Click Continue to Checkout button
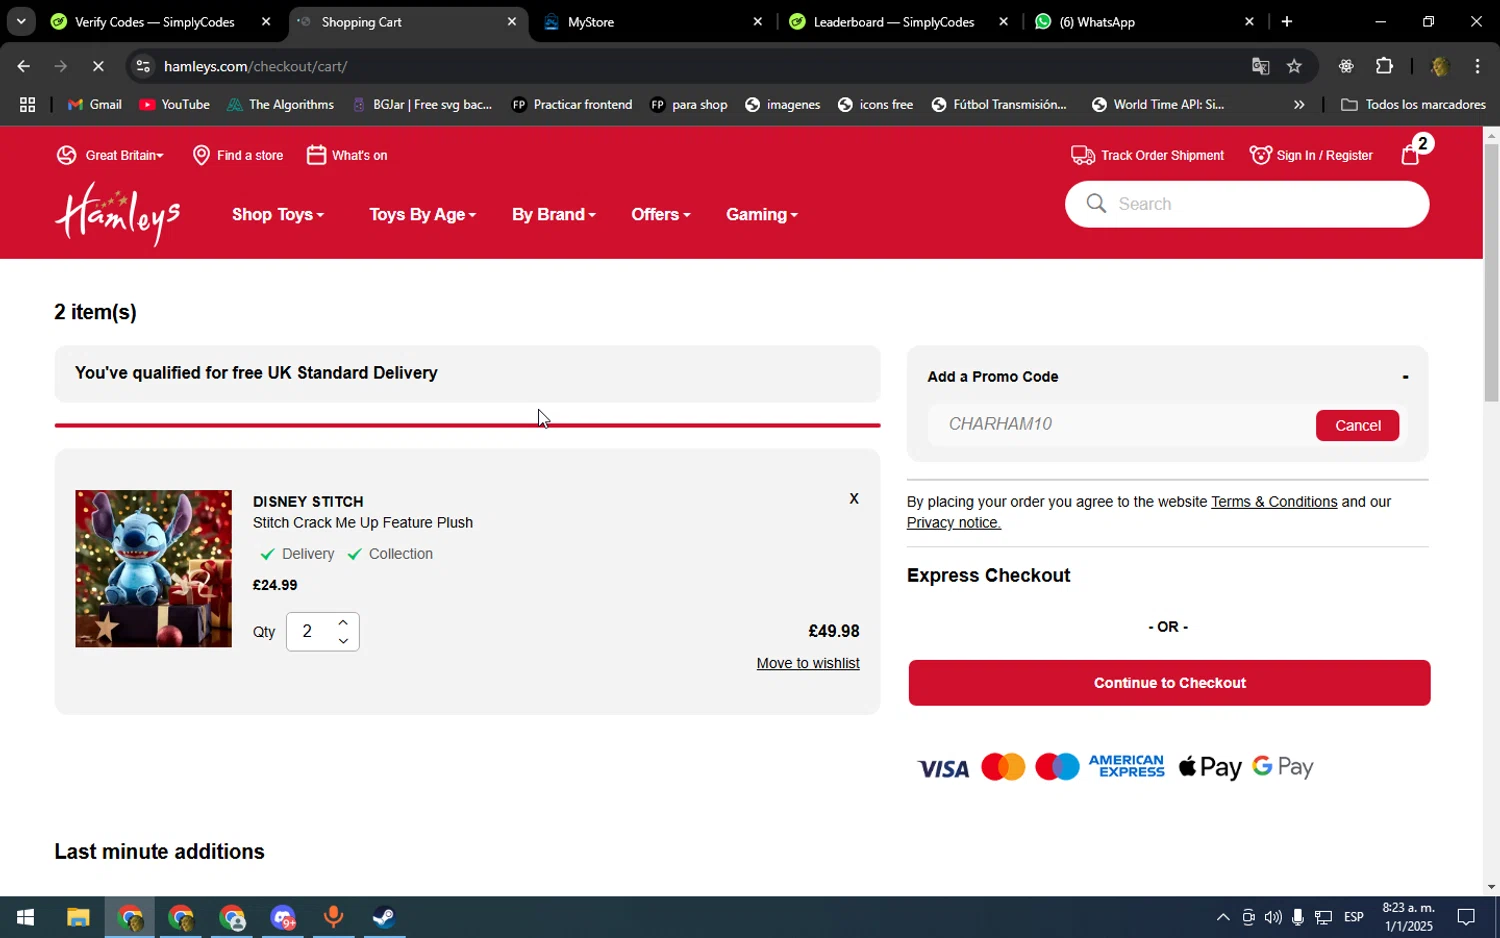 click(1169, 683)
